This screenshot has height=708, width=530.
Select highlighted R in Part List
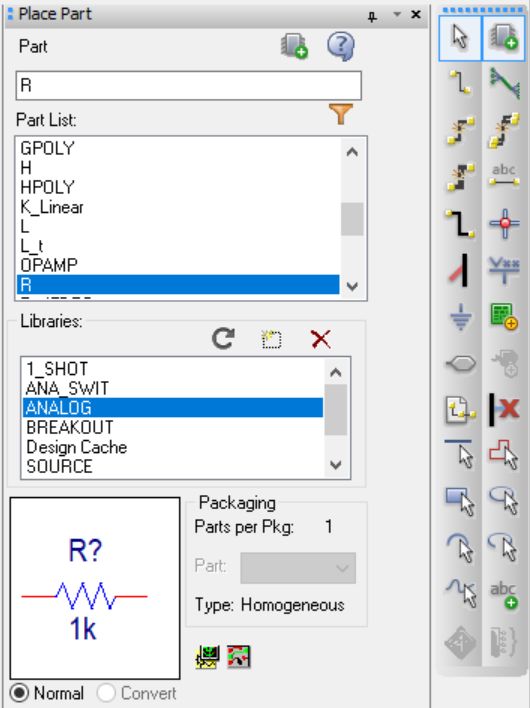178,285
